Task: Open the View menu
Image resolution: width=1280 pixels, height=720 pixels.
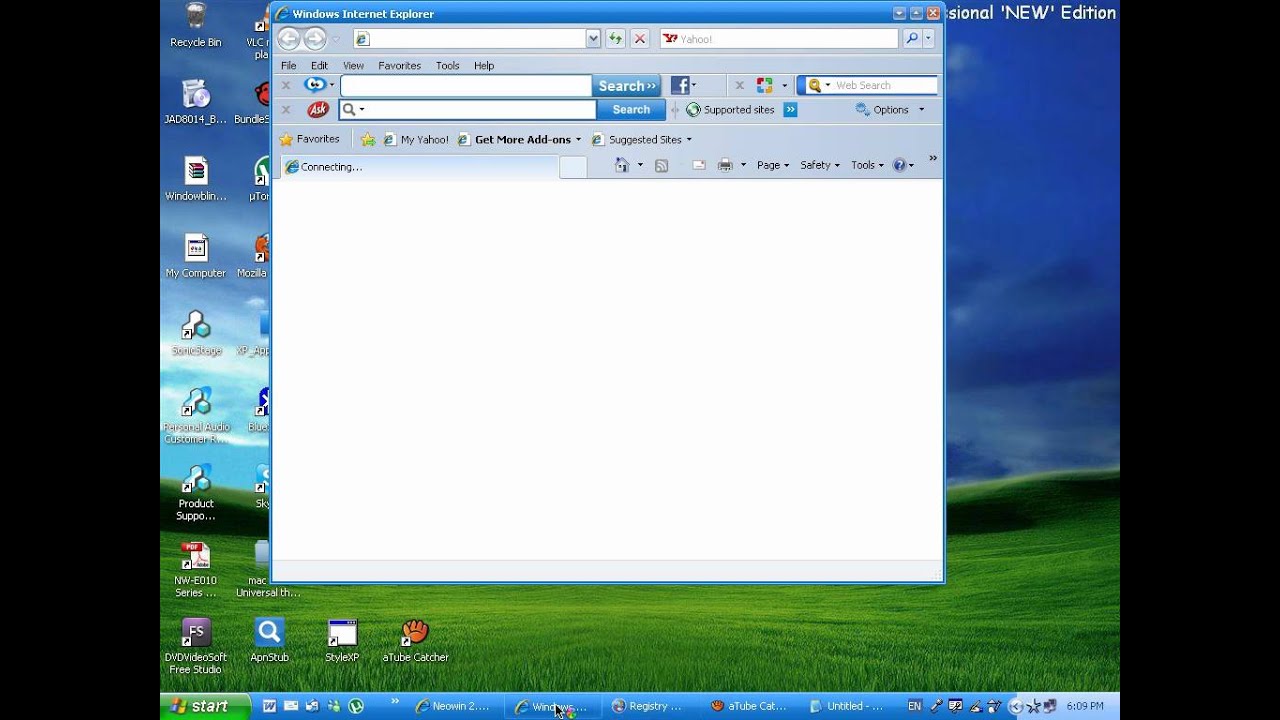Action: pyautogui.click(x=353, y=65)
